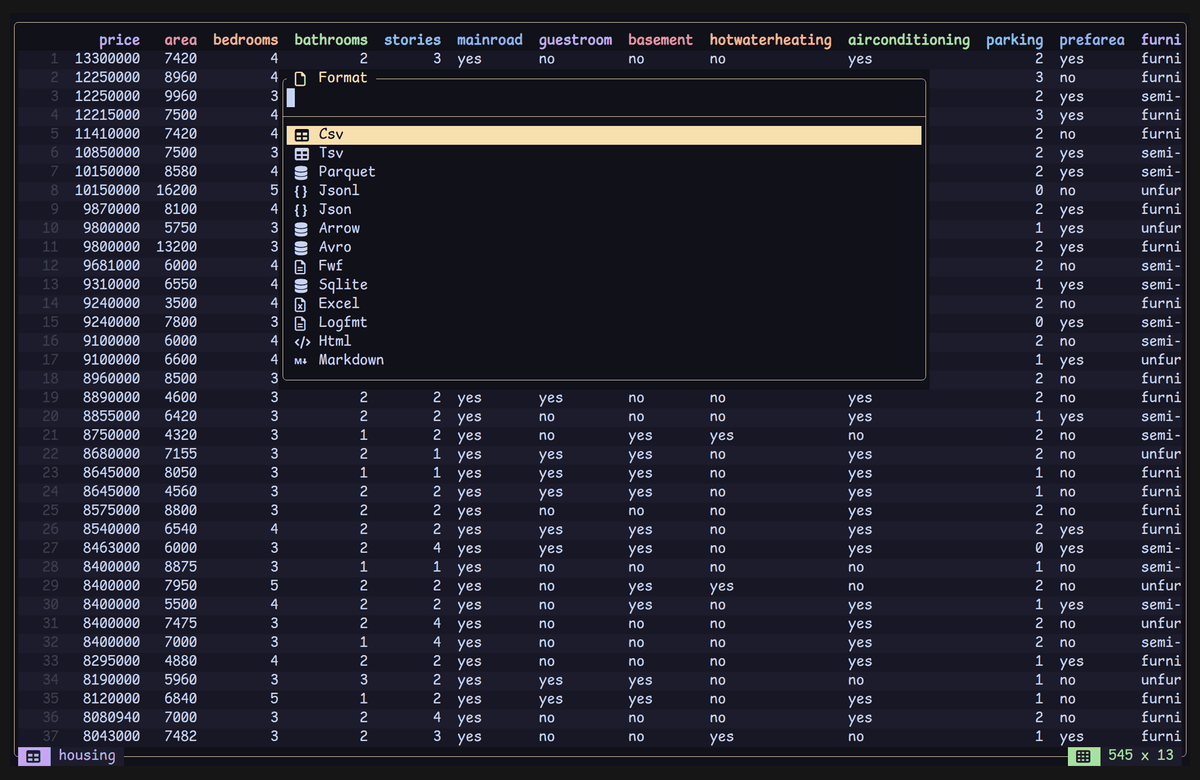Click the price cell 13300000
Viewport: 1200px width, 780px height.
click(107, 59)
